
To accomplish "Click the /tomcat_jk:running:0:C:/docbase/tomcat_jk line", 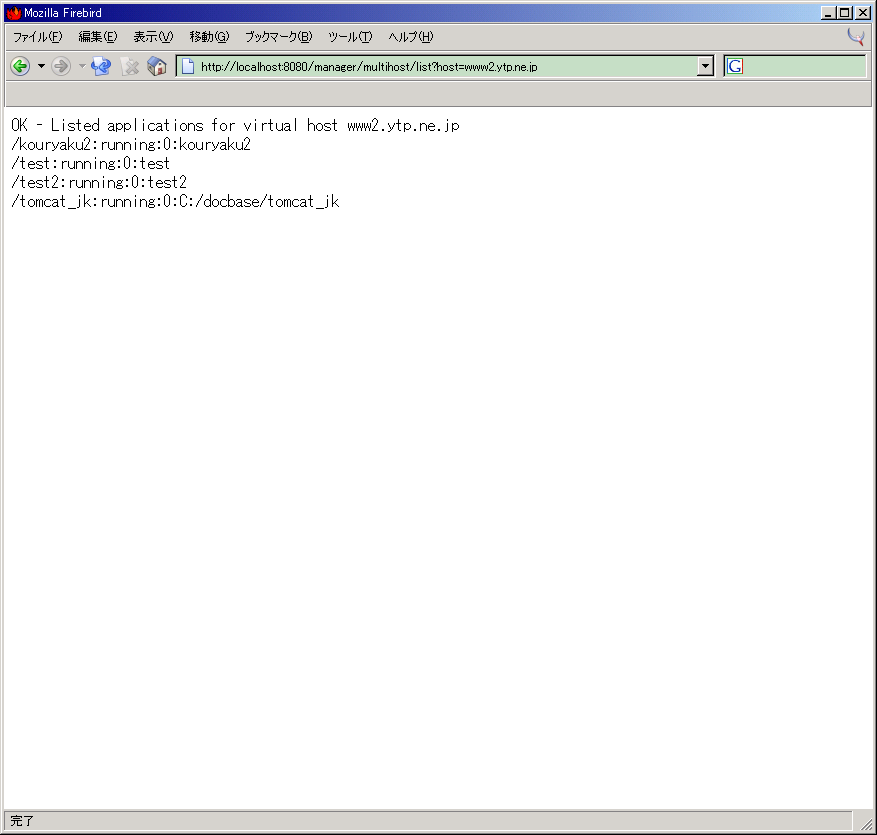I will click(175, 201).
